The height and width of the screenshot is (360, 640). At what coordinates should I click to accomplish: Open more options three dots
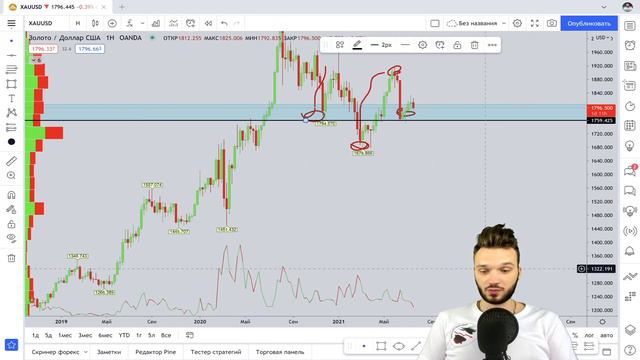coord(492,45)
